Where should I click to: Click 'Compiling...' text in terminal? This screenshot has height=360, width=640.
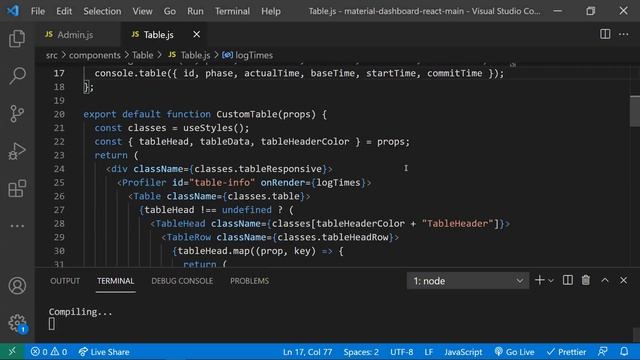click(x=80, y=312)
